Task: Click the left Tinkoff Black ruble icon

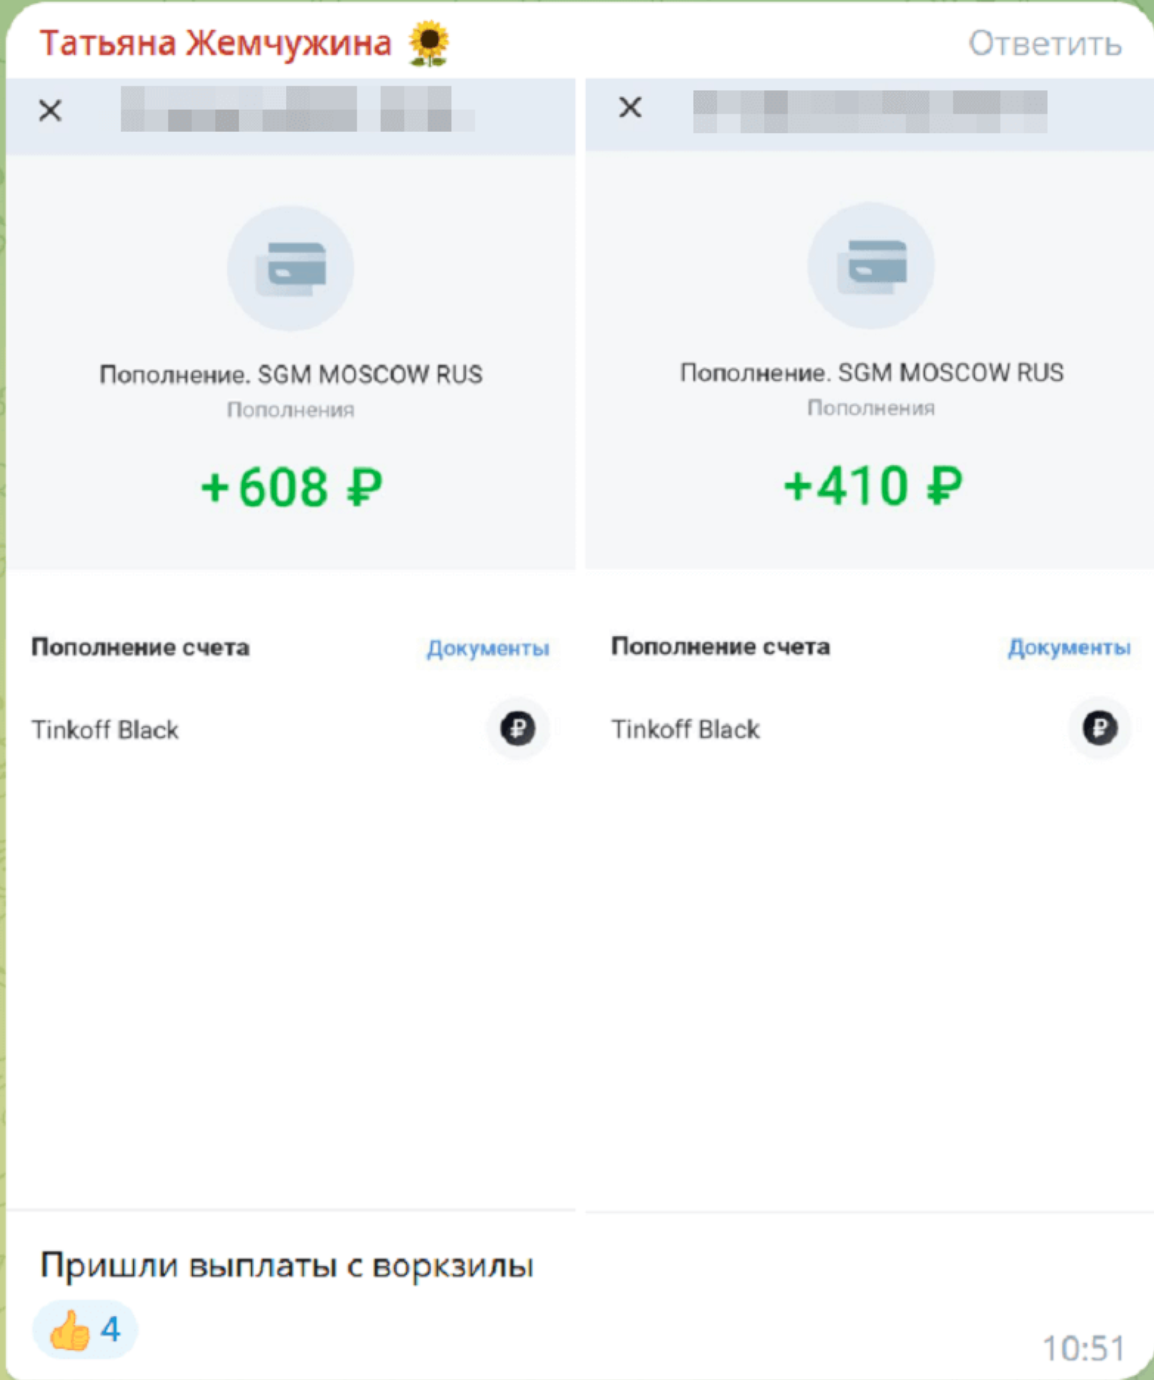Action: tap(517, 728)
